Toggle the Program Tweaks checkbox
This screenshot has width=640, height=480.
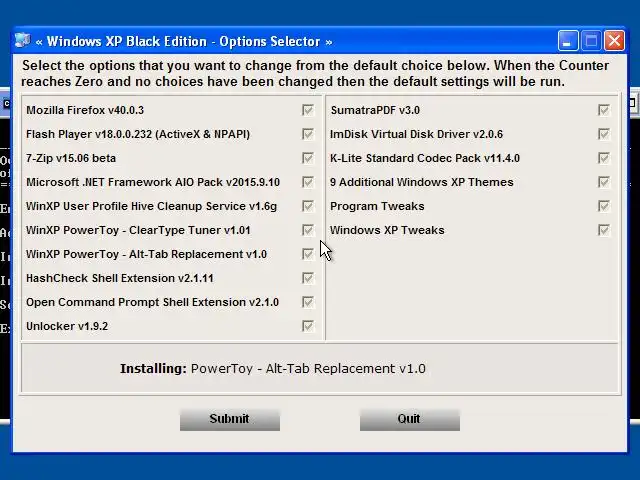604,206
